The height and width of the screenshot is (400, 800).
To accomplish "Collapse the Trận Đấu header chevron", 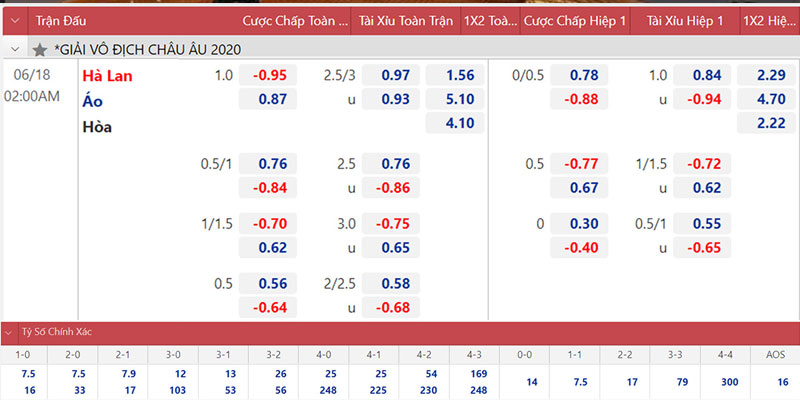I will [x=14, y=20].
